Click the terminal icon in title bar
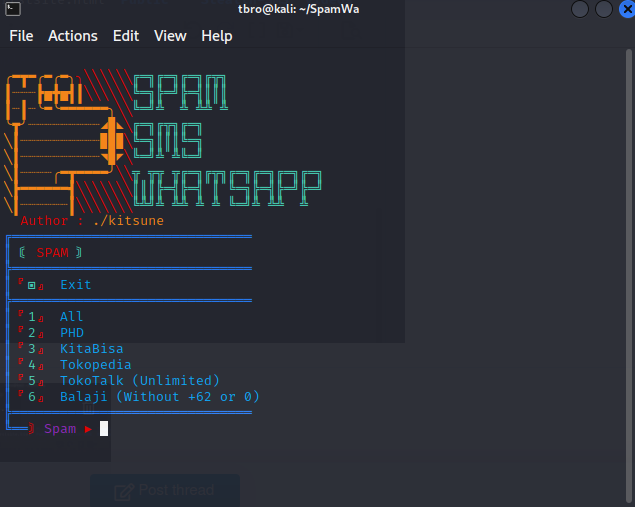The height and width of the screenshot is (507, 635). click(13, 9)
